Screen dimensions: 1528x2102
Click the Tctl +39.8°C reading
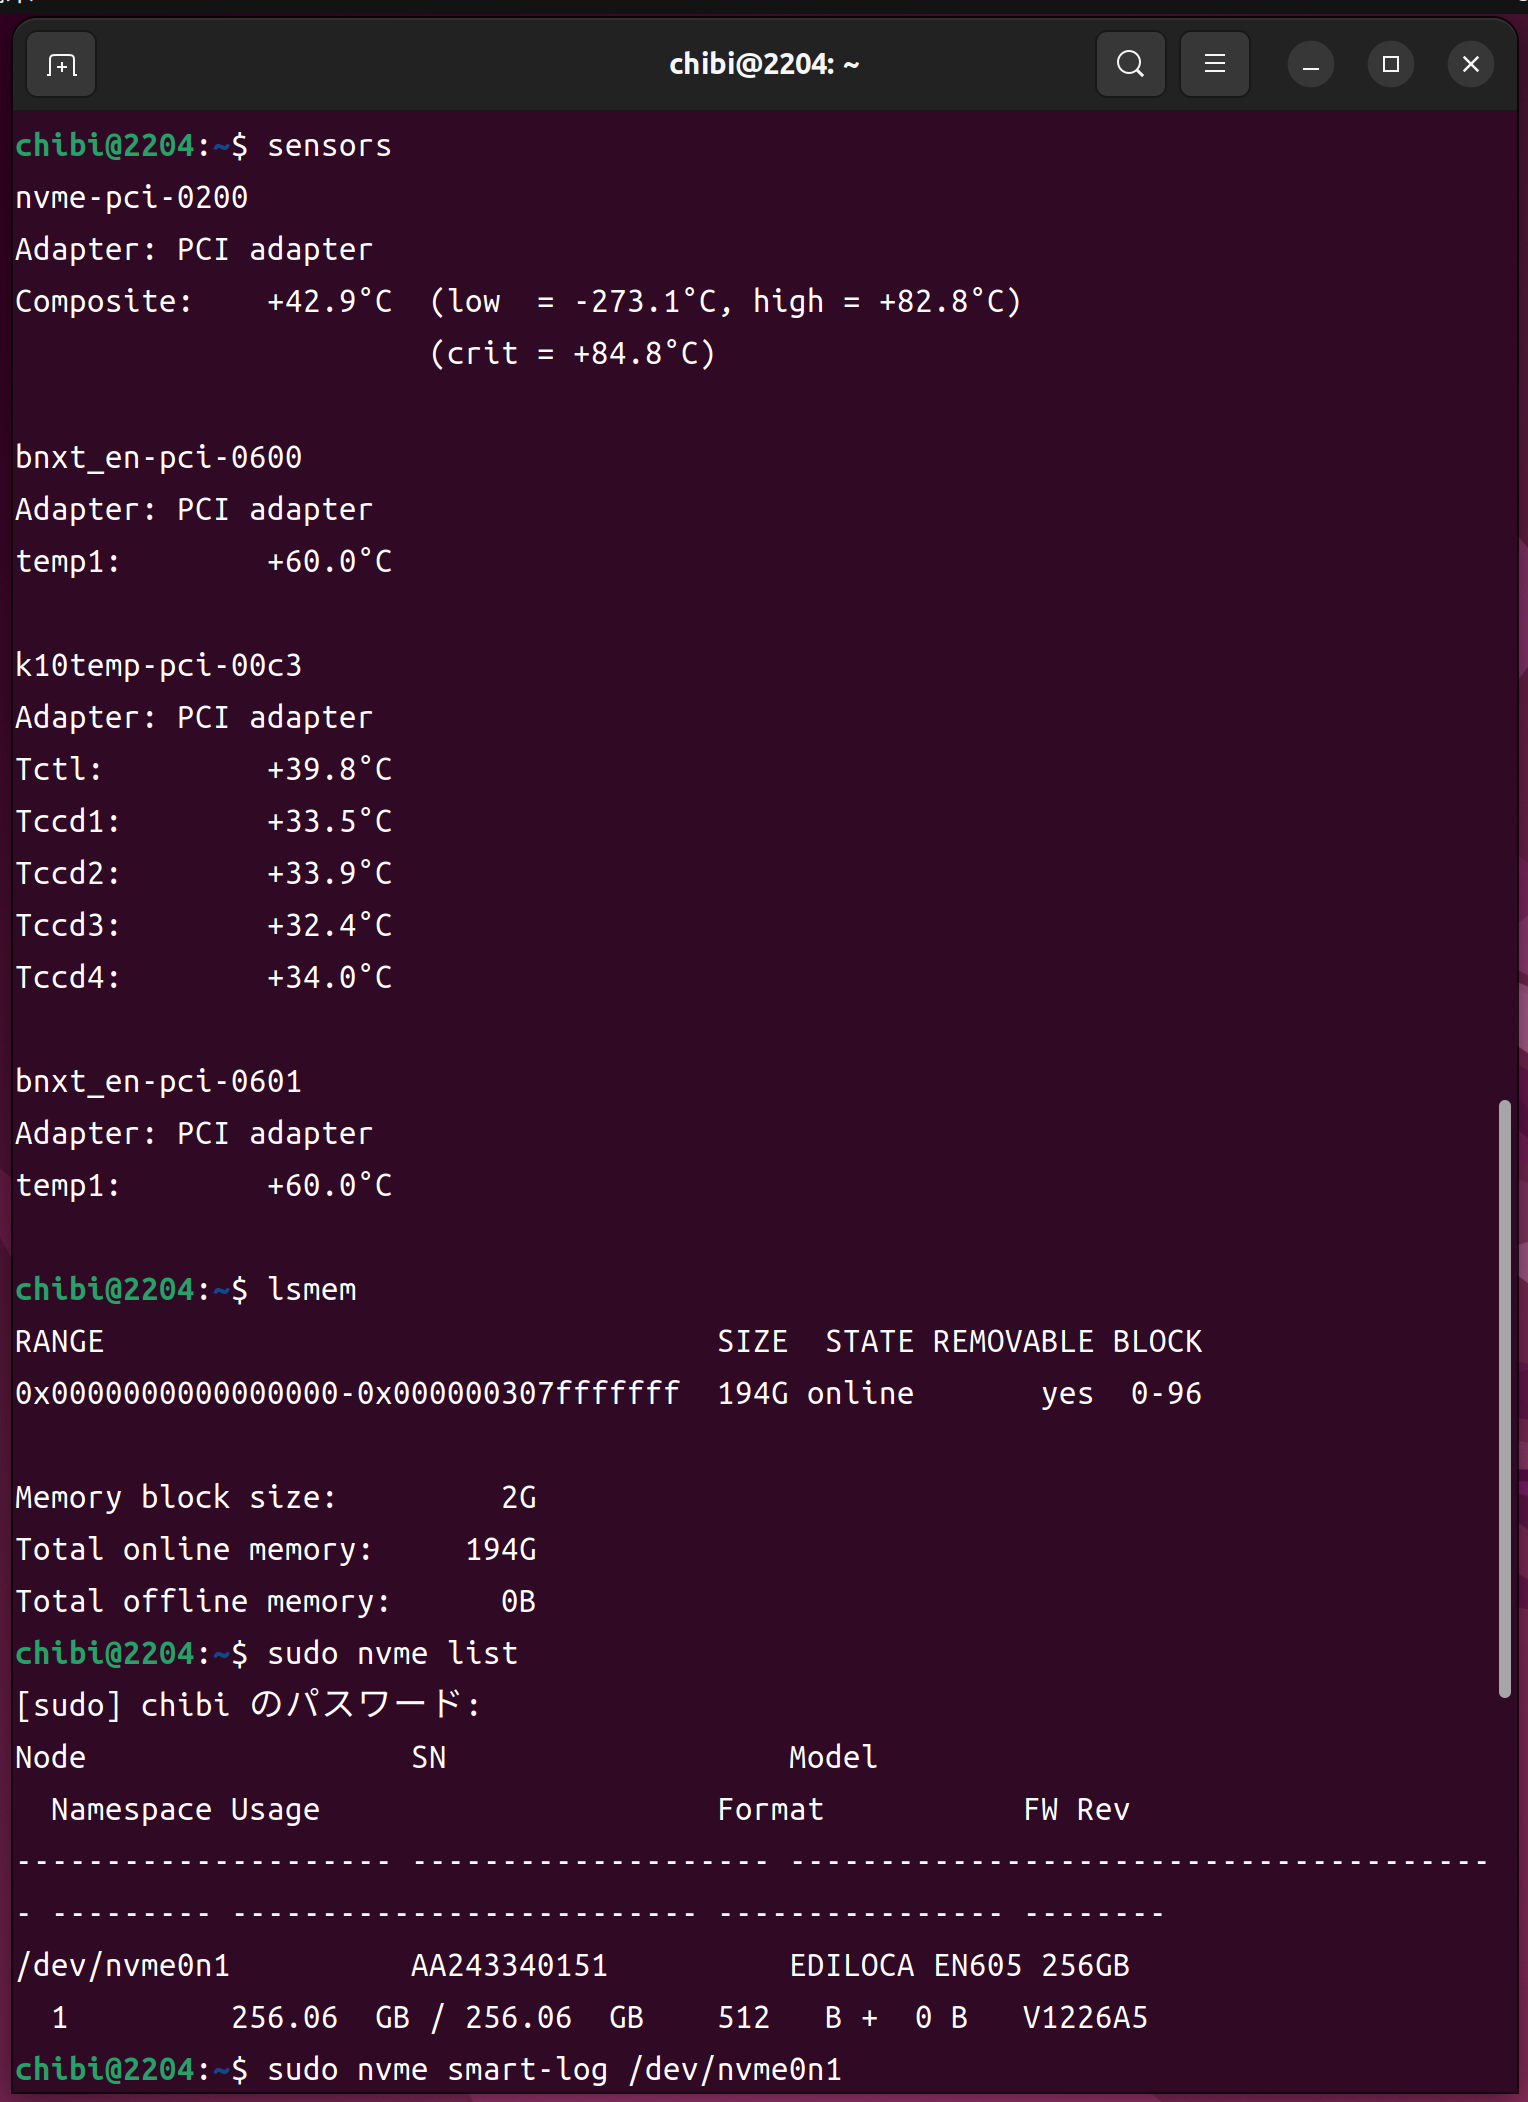tap(329, 770)
